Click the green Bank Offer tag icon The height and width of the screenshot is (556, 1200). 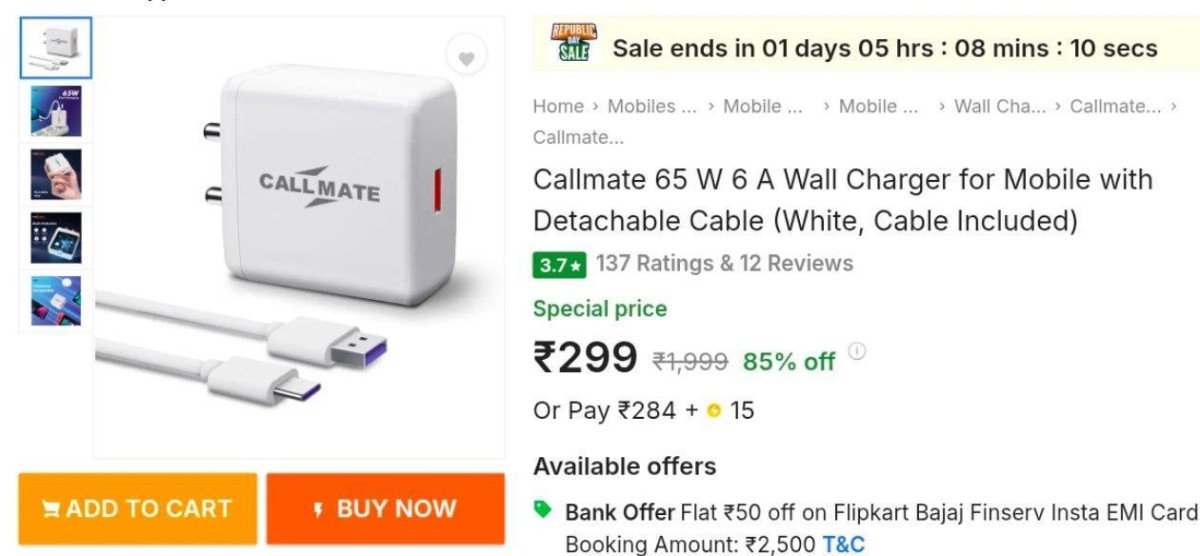point(543,511)
